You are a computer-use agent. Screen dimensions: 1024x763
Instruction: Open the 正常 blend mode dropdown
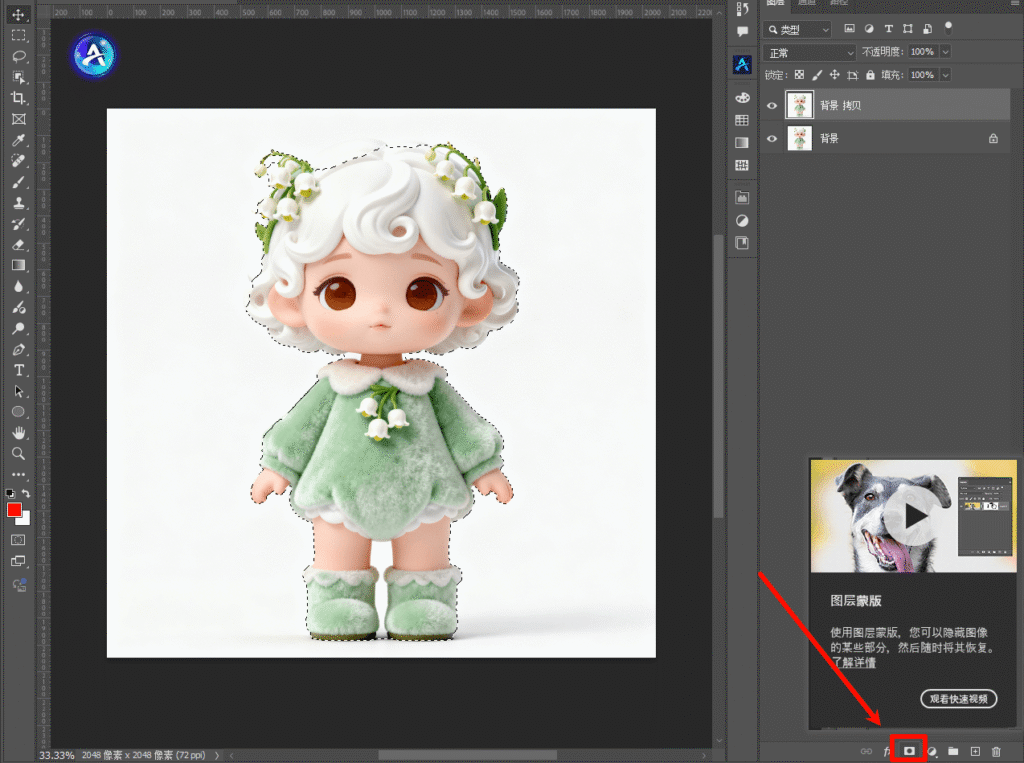coord(809,52)
